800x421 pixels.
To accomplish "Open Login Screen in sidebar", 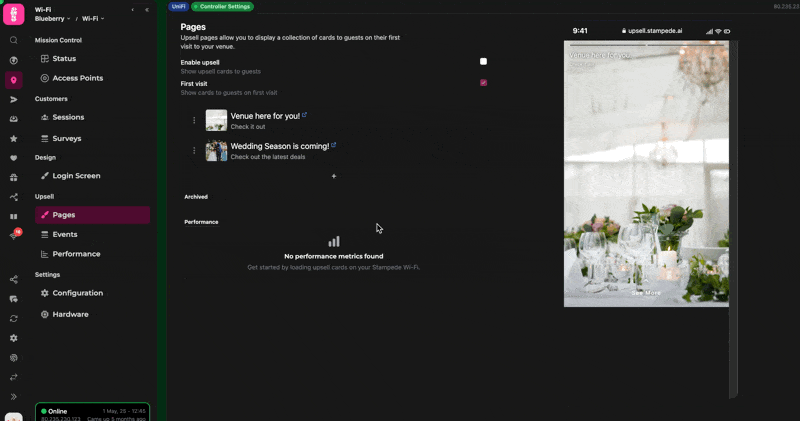I will [x=76, y=176].
